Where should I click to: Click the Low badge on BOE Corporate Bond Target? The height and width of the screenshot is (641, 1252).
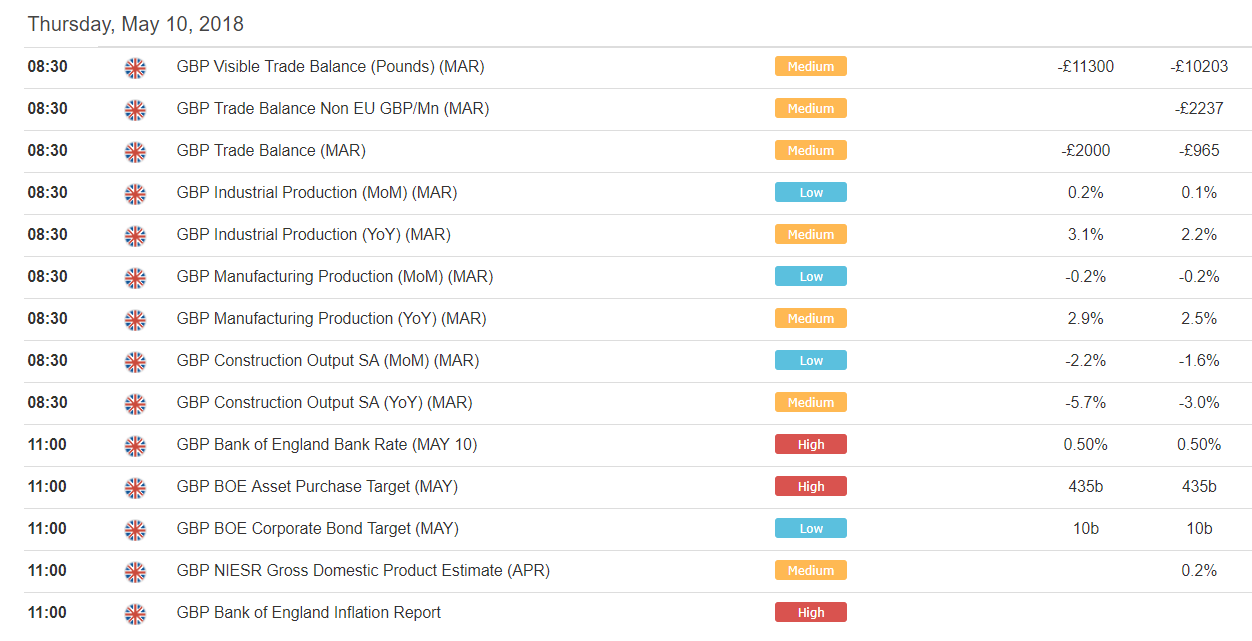click(x=810, y=528)
